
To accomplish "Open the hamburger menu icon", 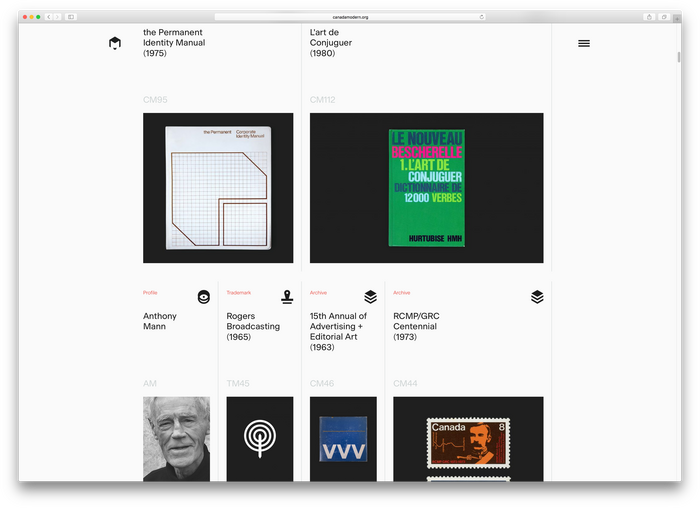I will tap(583, 43).
